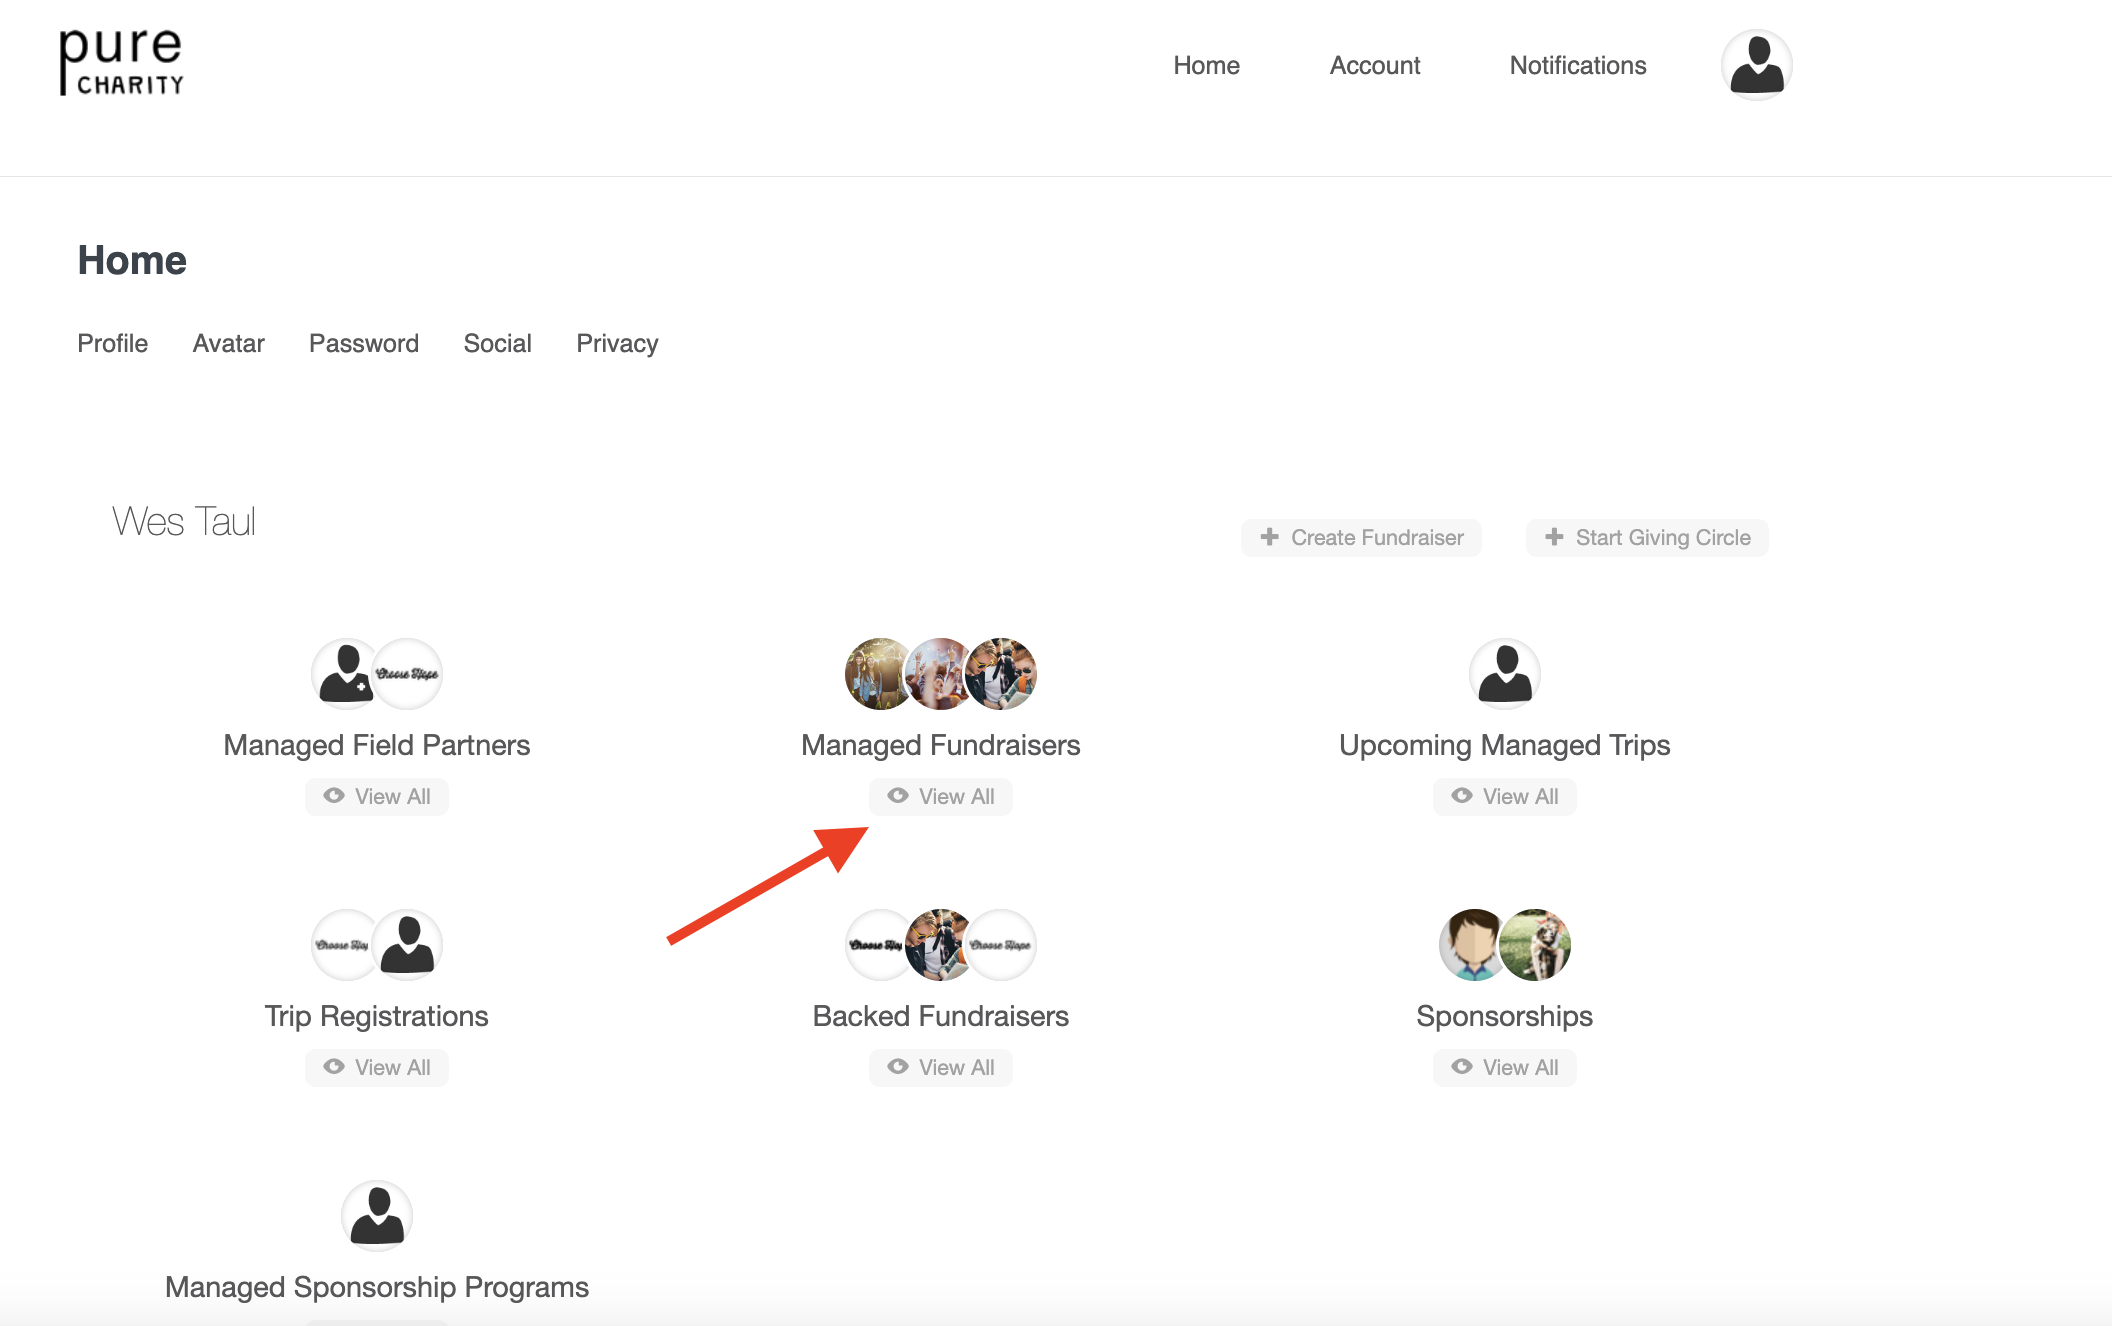View all Backed Fundraisers

pos(941,1068)
